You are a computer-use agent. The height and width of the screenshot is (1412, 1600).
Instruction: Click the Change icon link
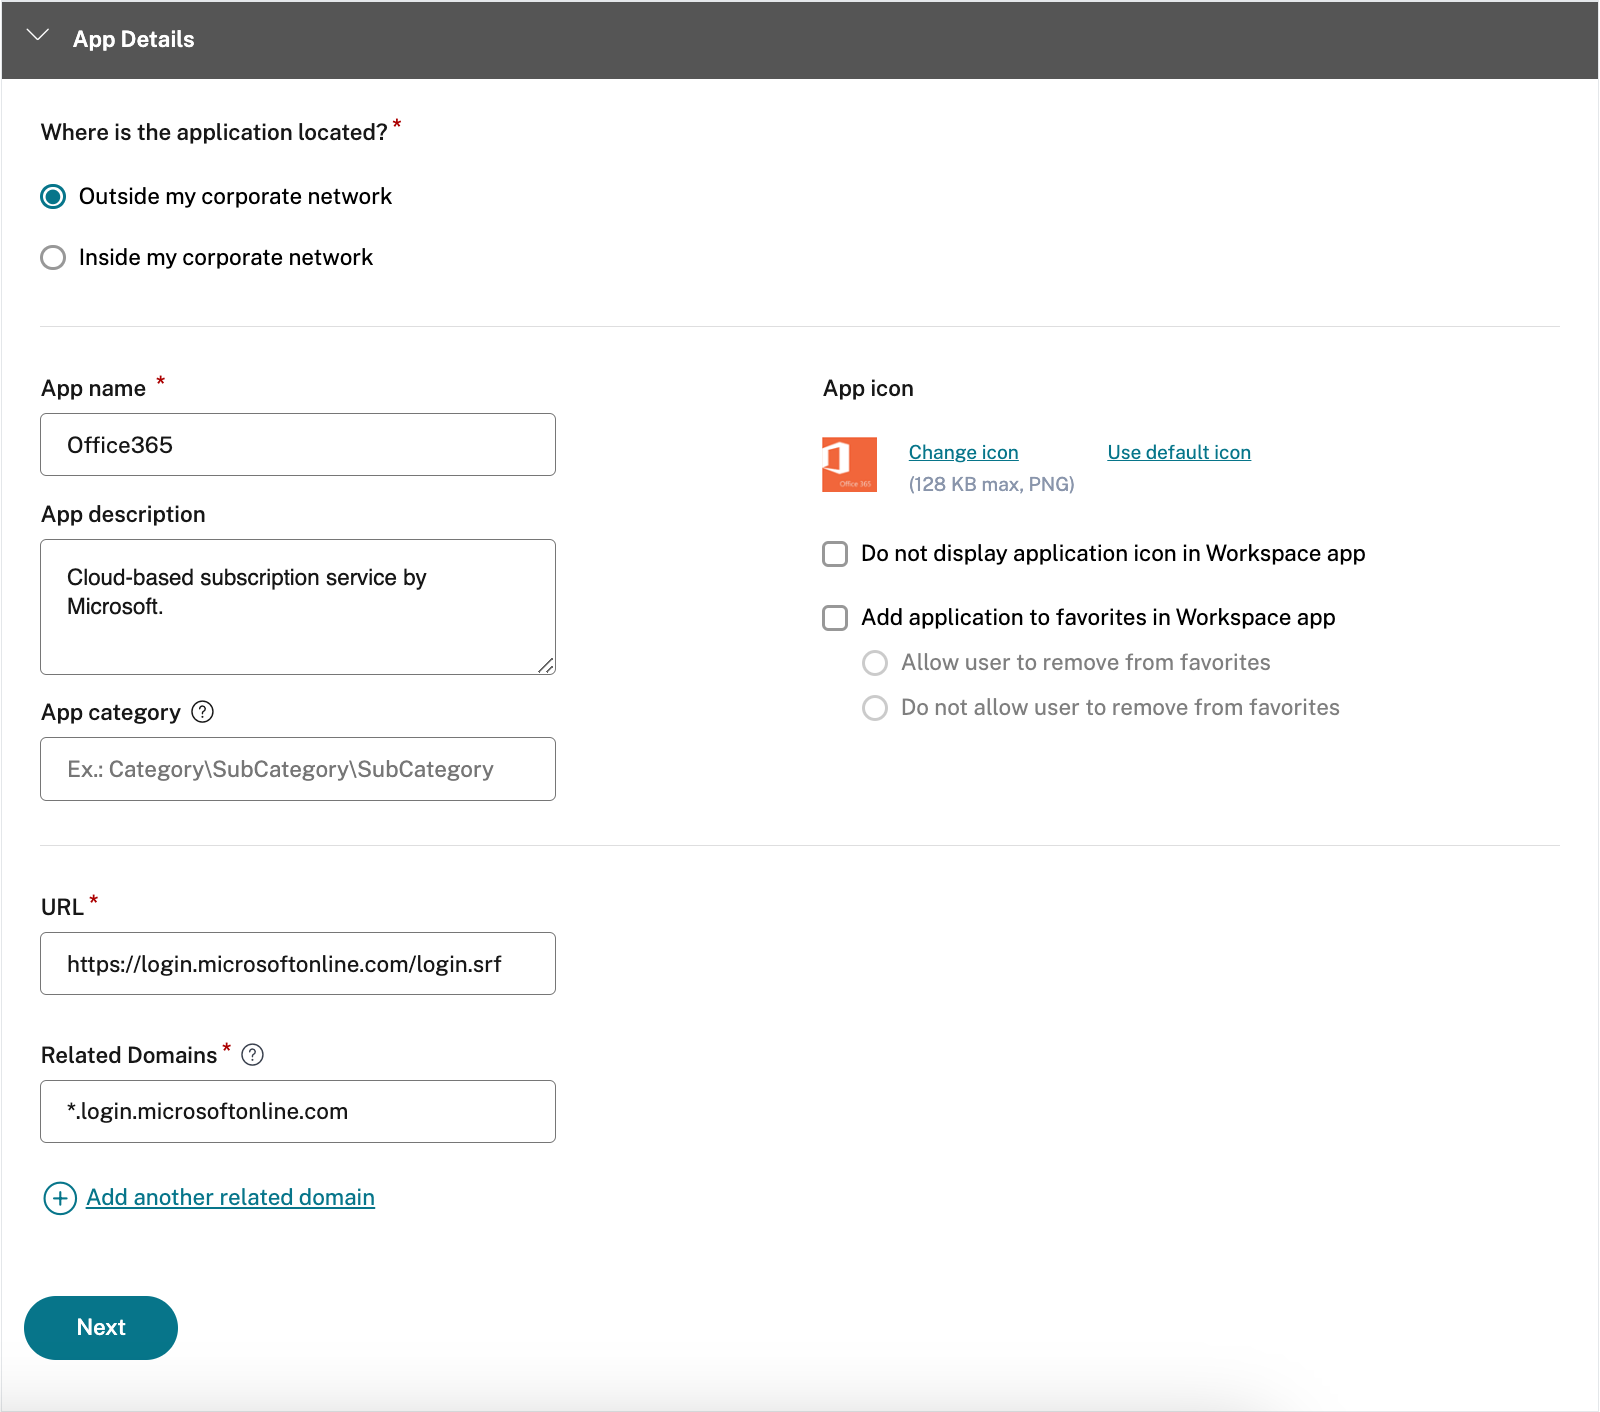[963, 453]
